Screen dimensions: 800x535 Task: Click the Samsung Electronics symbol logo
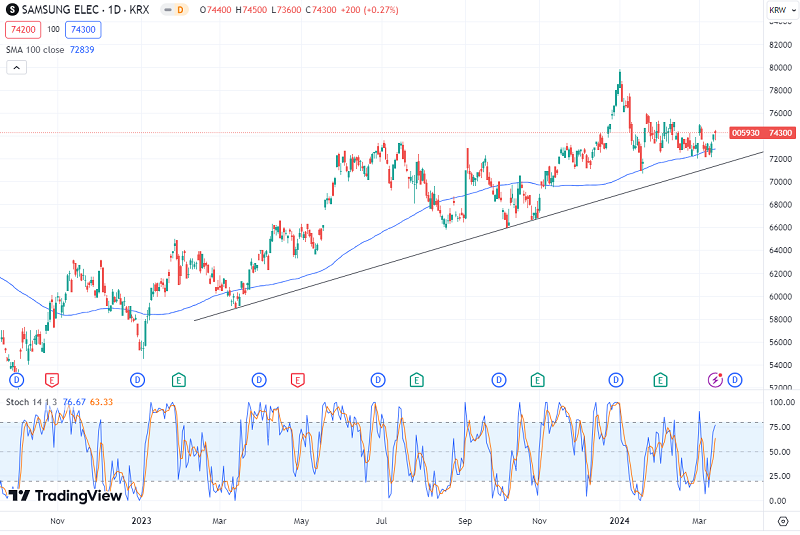(x=11, y=10)
